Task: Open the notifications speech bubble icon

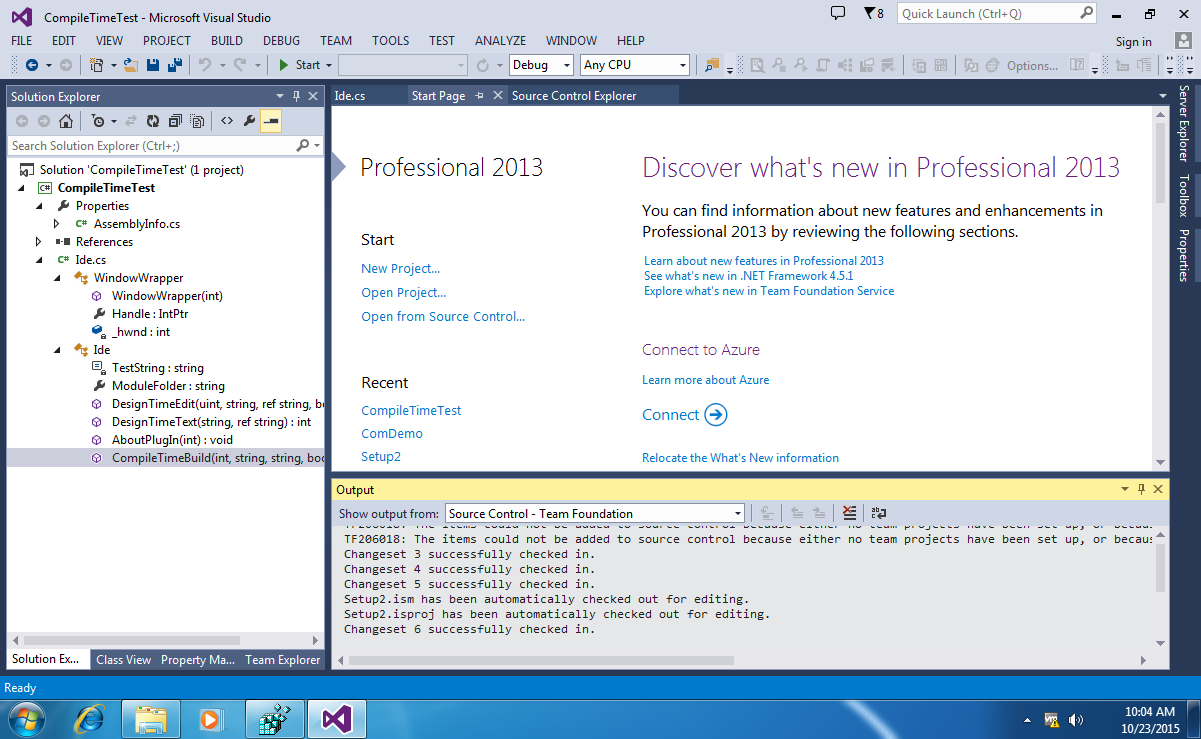Action: click(839, 13)
